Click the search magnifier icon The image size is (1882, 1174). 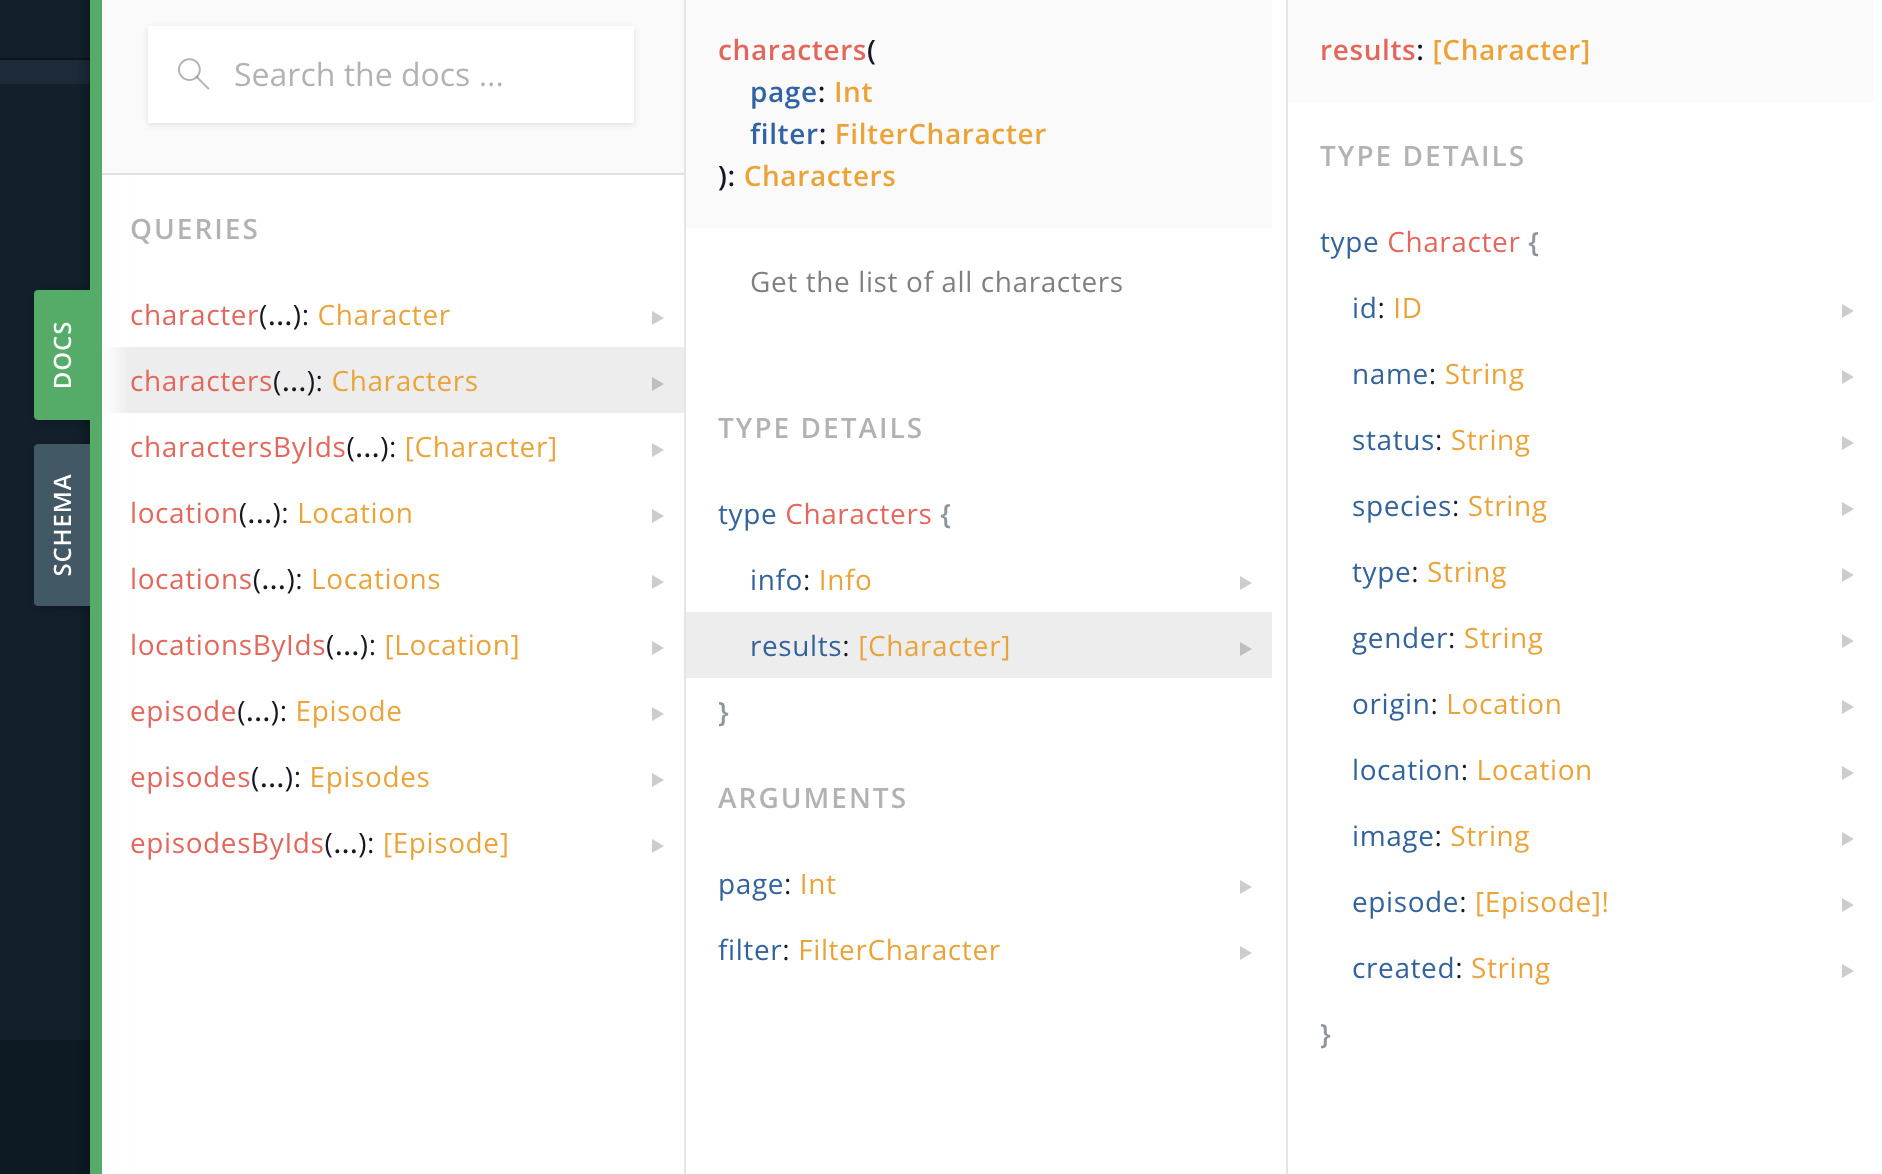pos(194,74)
